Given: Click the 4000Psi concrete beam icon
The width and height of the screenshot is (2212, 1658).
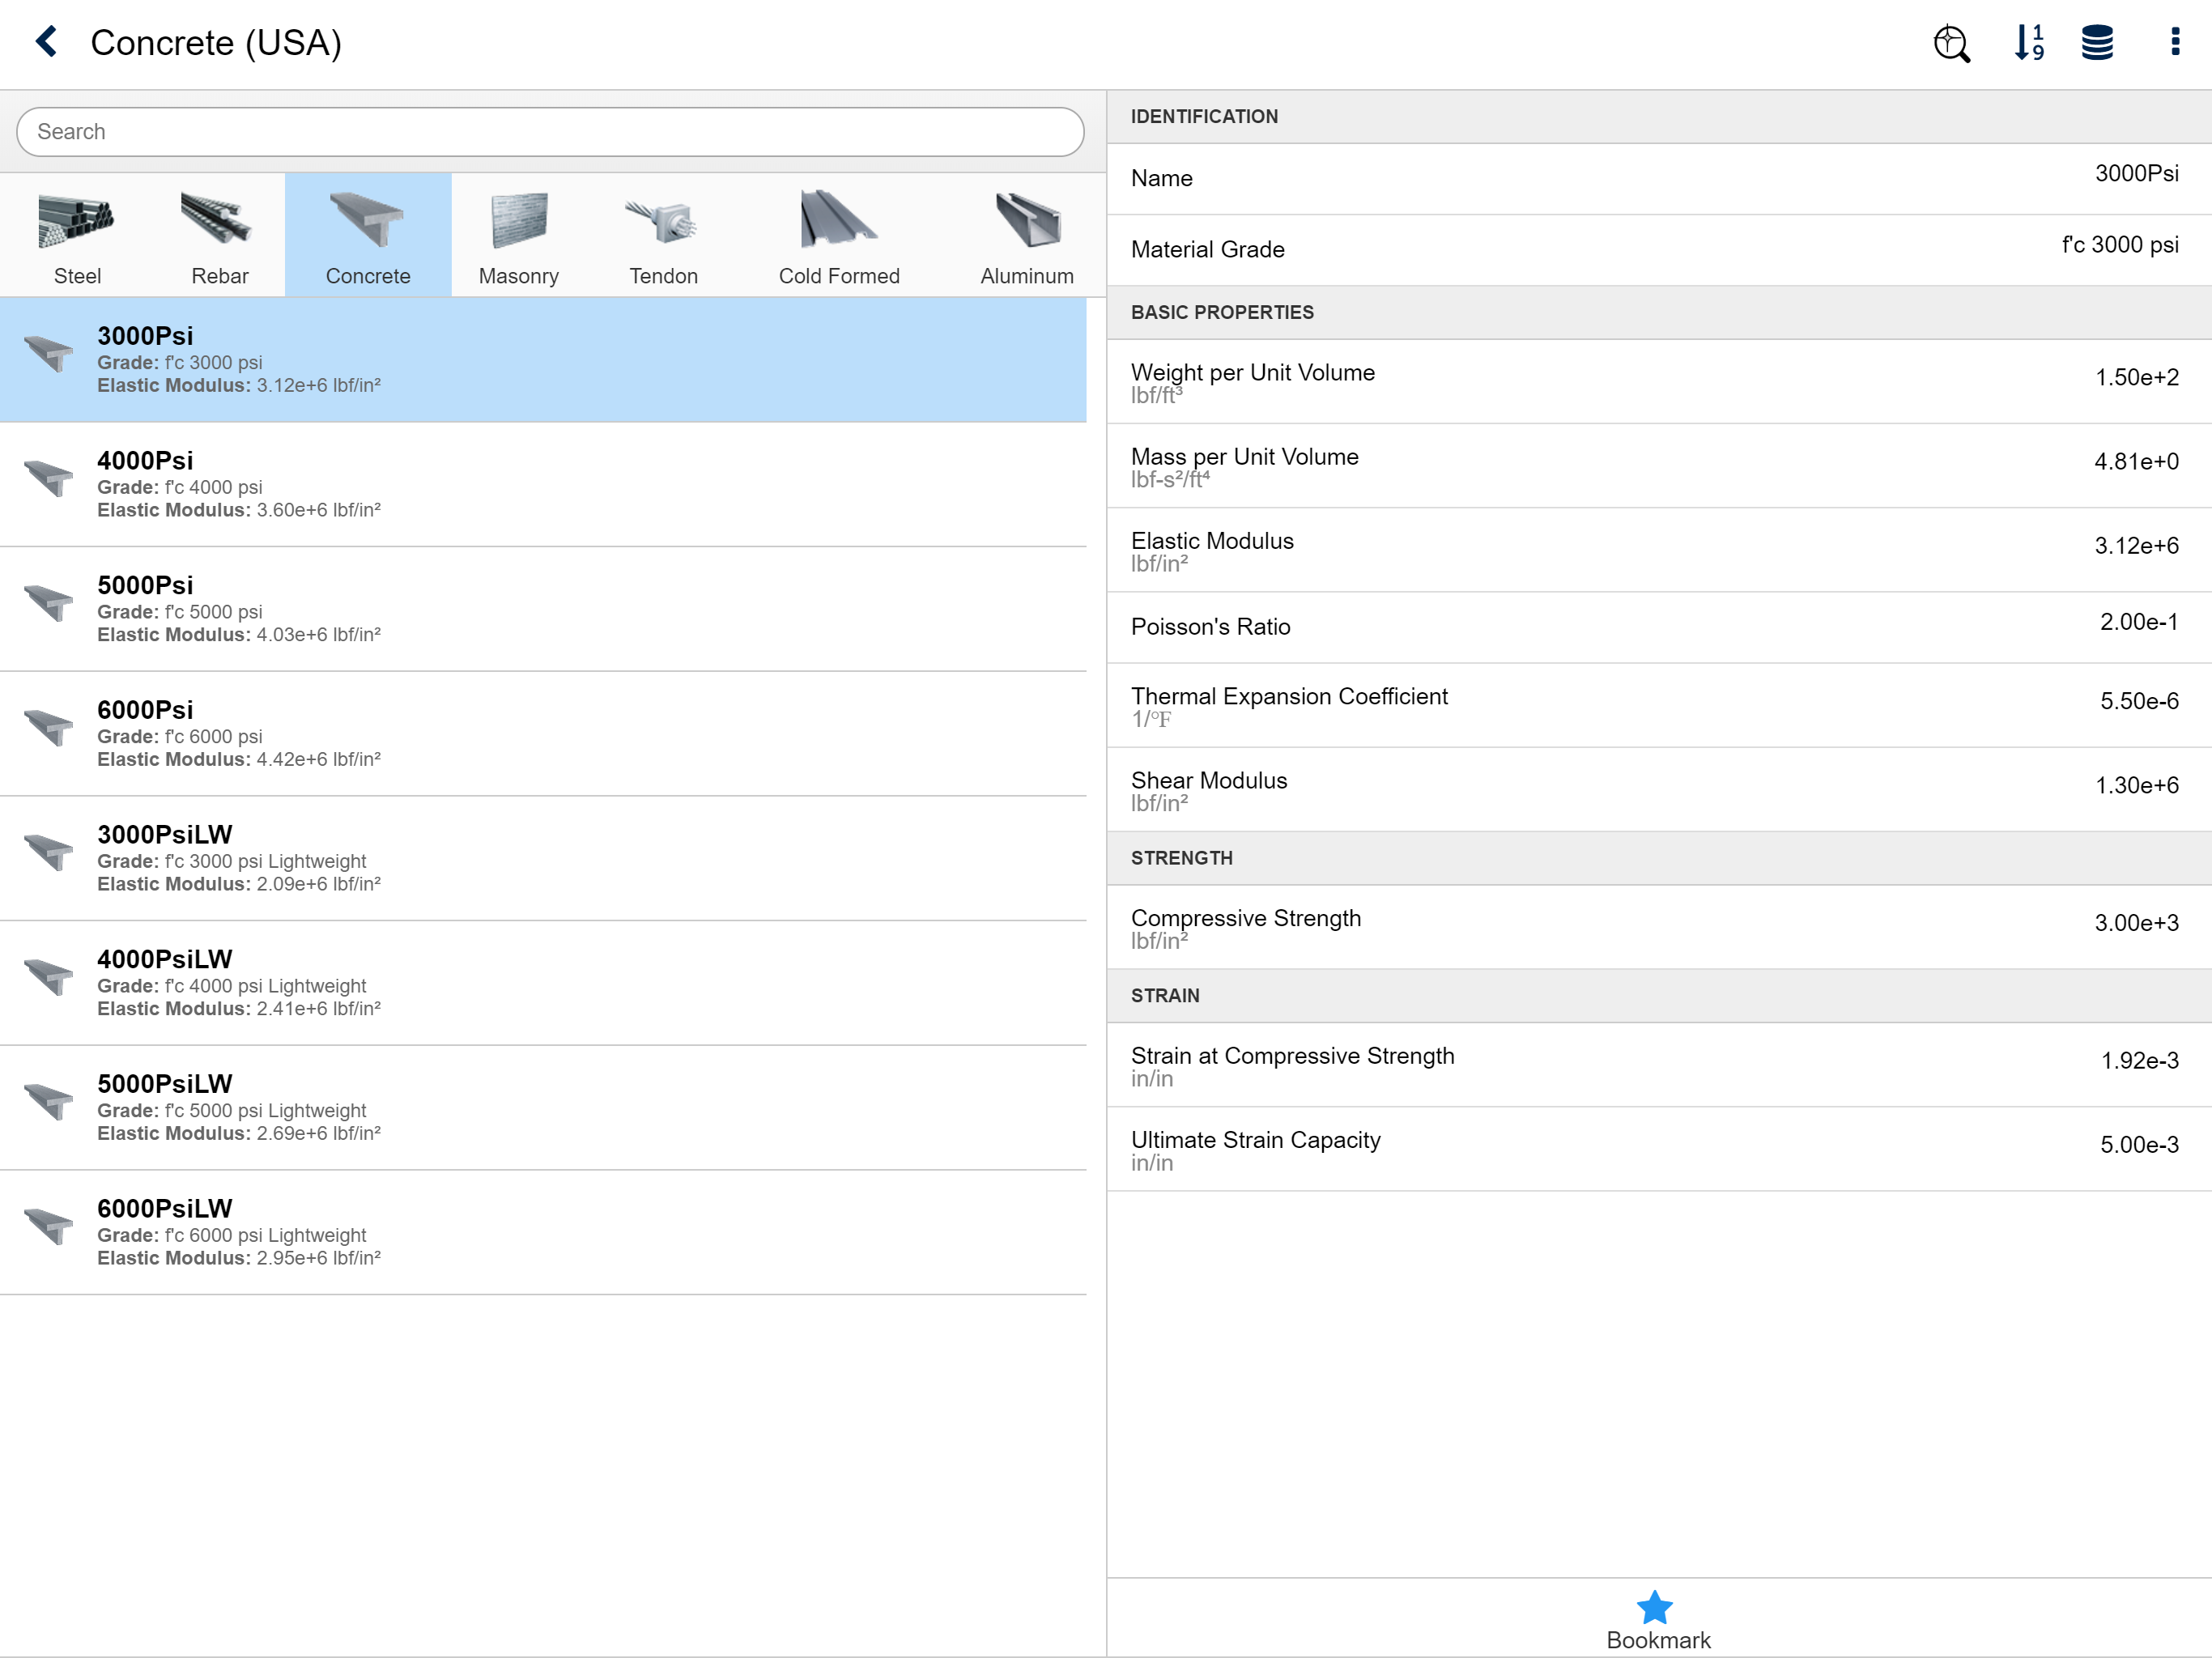Looking at the screenshot, I should click(48, 478).
